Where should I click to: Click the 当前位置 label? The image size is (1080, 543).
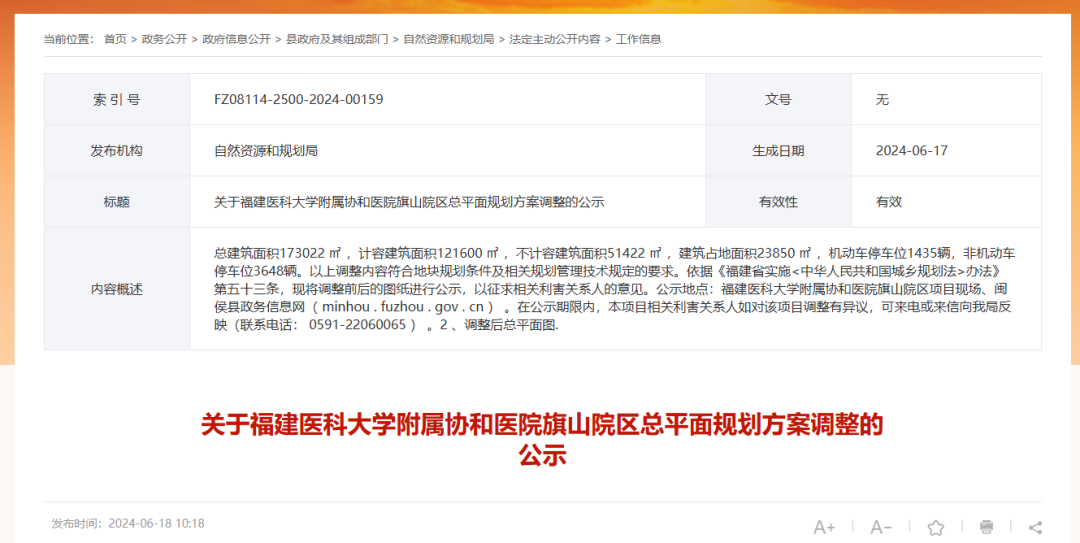[x=68, y=39]
